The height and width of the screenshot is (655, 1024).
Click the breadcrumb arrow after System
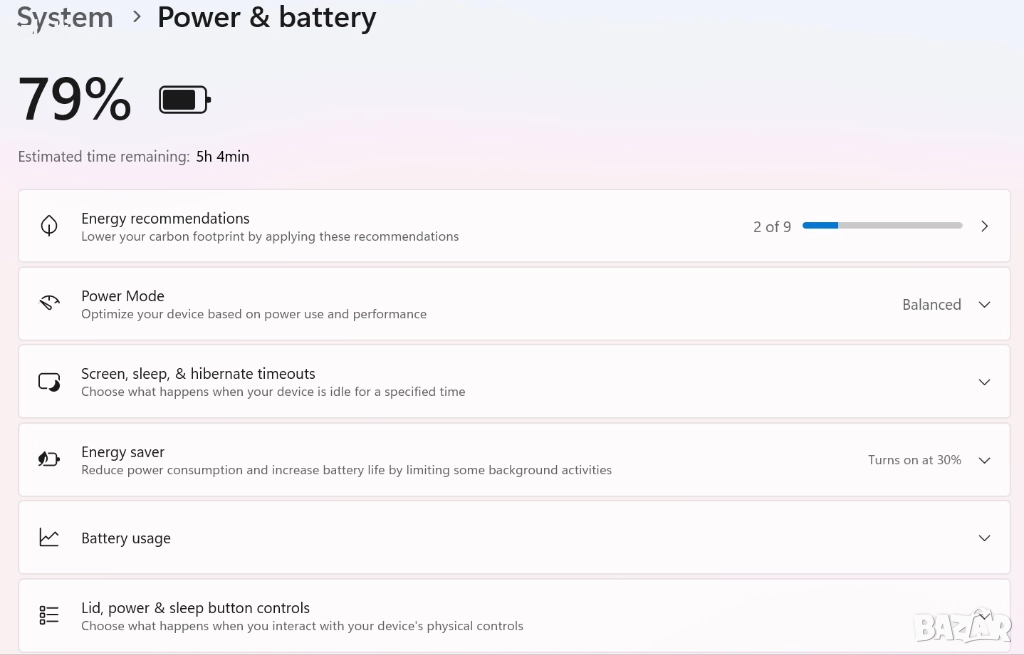pyautogui.click(x=136, y=18)
